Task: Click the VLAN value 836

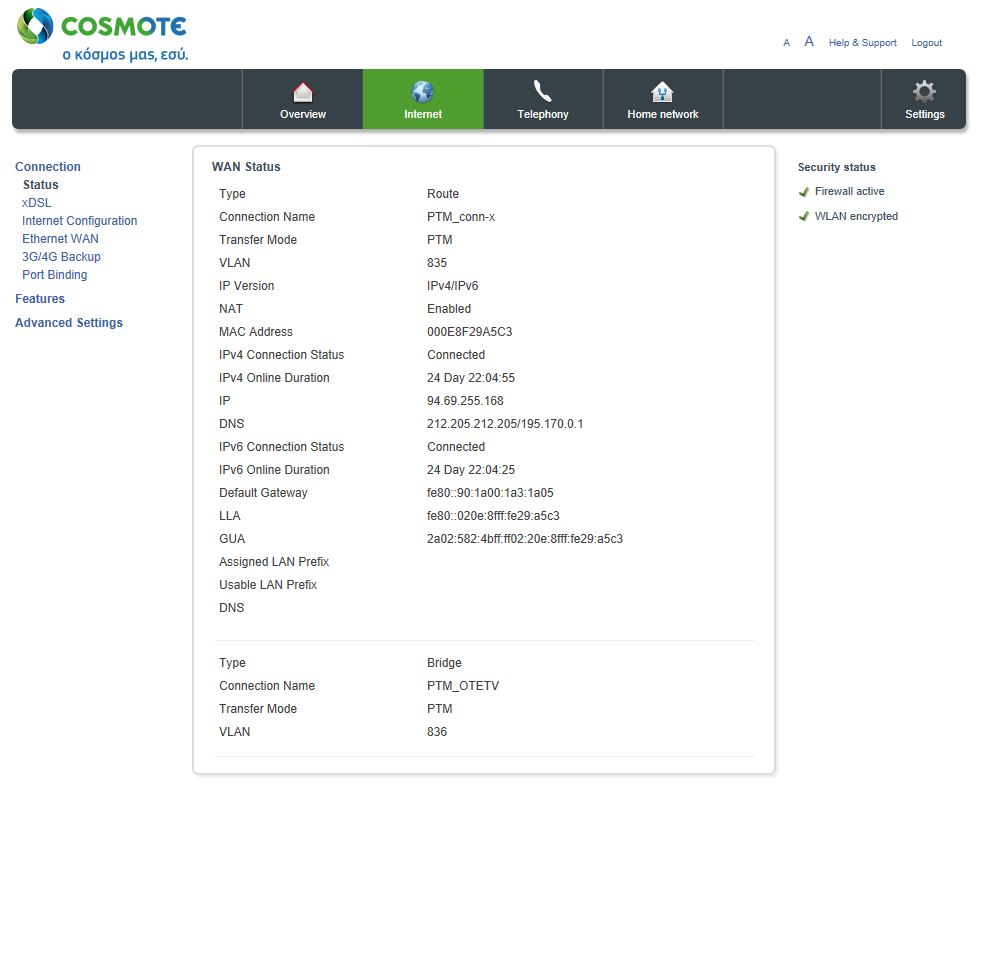Action: click(437, 732)
